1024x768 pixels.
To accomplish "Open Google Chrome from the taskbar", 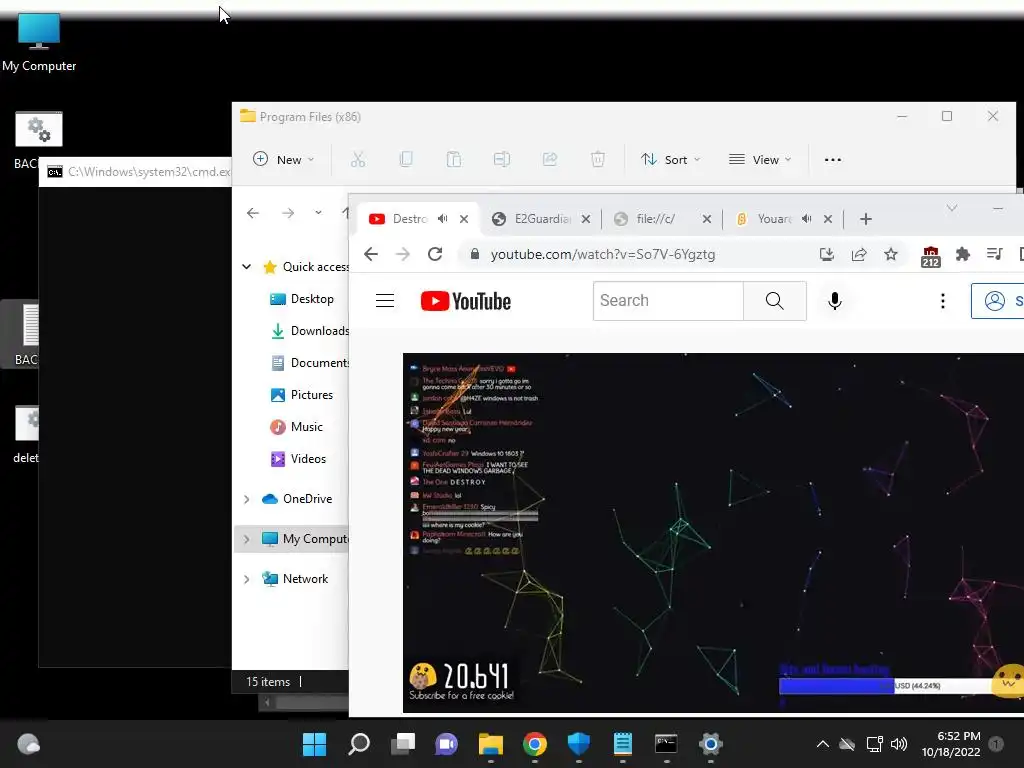I will [535, 744].
